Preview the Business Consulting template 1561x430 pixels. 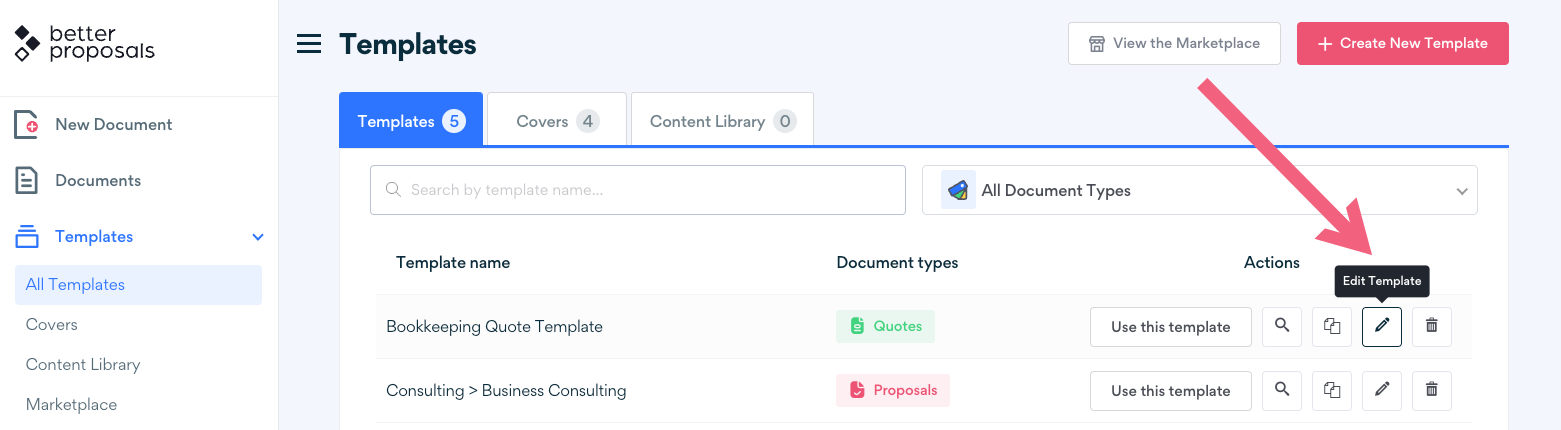tap(1281, 391)
